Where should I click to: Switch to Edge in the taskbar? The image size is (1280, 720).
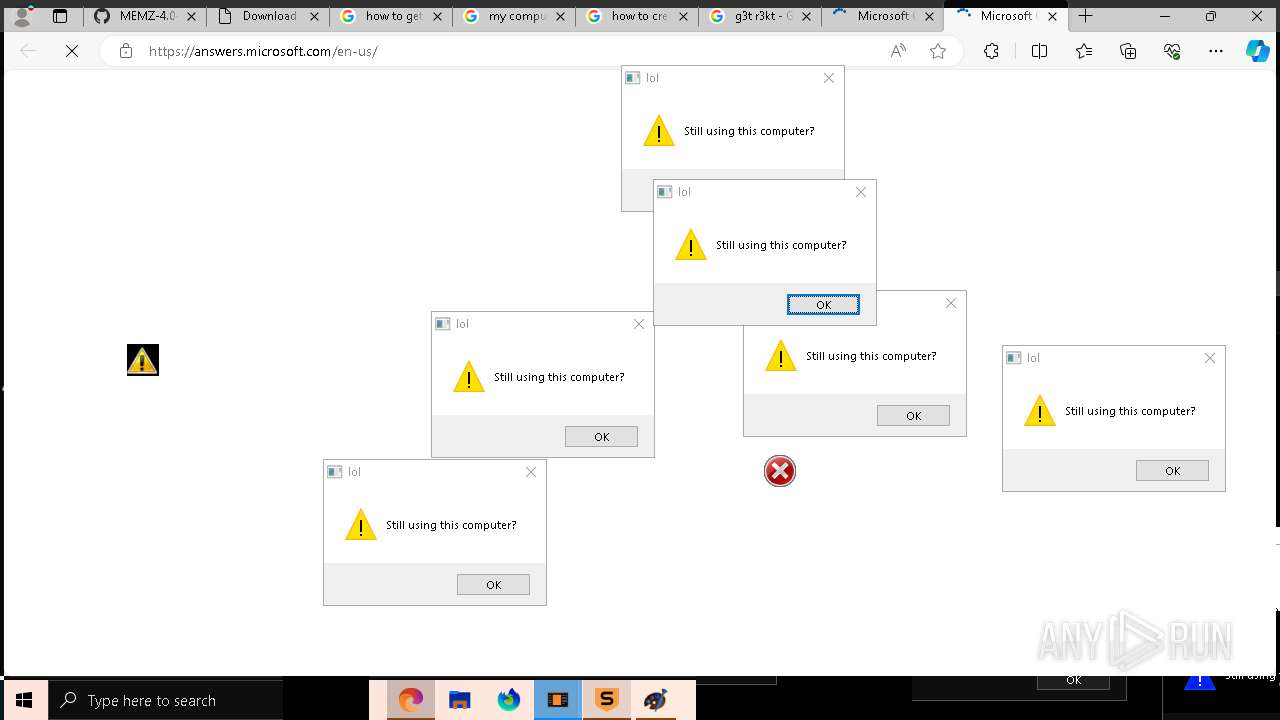coord(411,700)
